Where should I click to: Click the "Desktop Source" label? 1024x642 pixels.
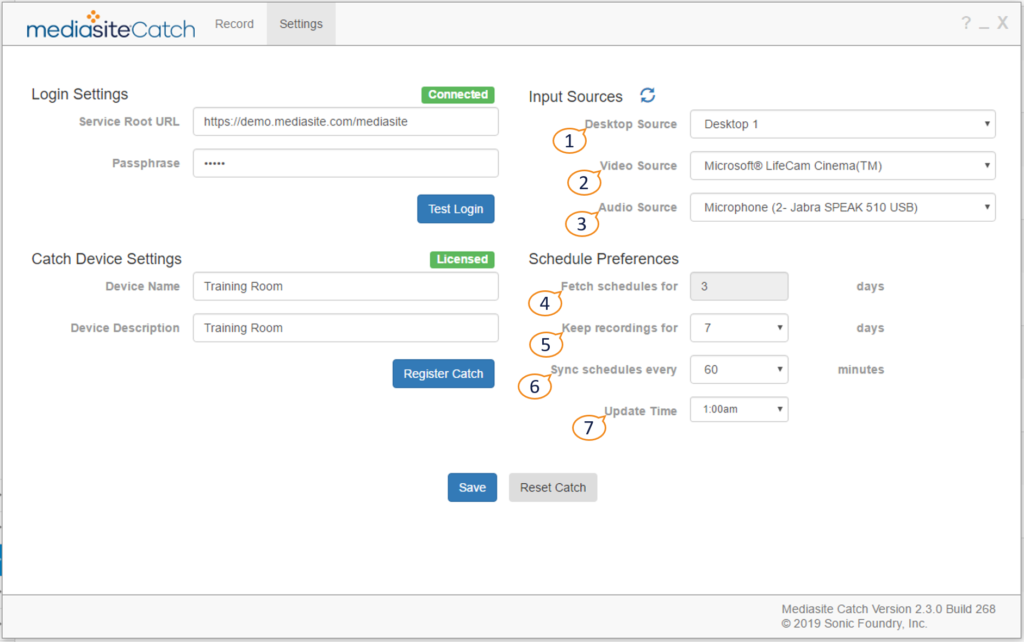(x=631, y=124)
